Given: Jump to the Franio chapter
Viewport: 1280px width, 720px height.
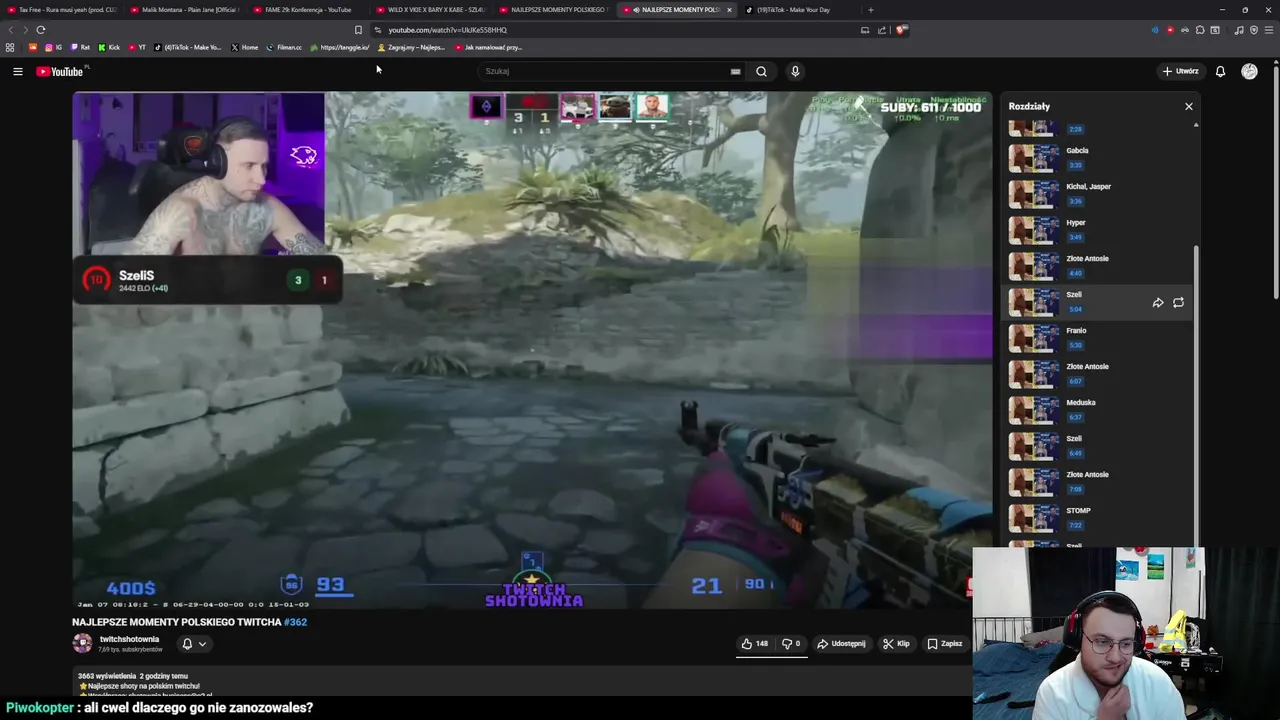Looking at the screenshot, I should [1100, 337].
